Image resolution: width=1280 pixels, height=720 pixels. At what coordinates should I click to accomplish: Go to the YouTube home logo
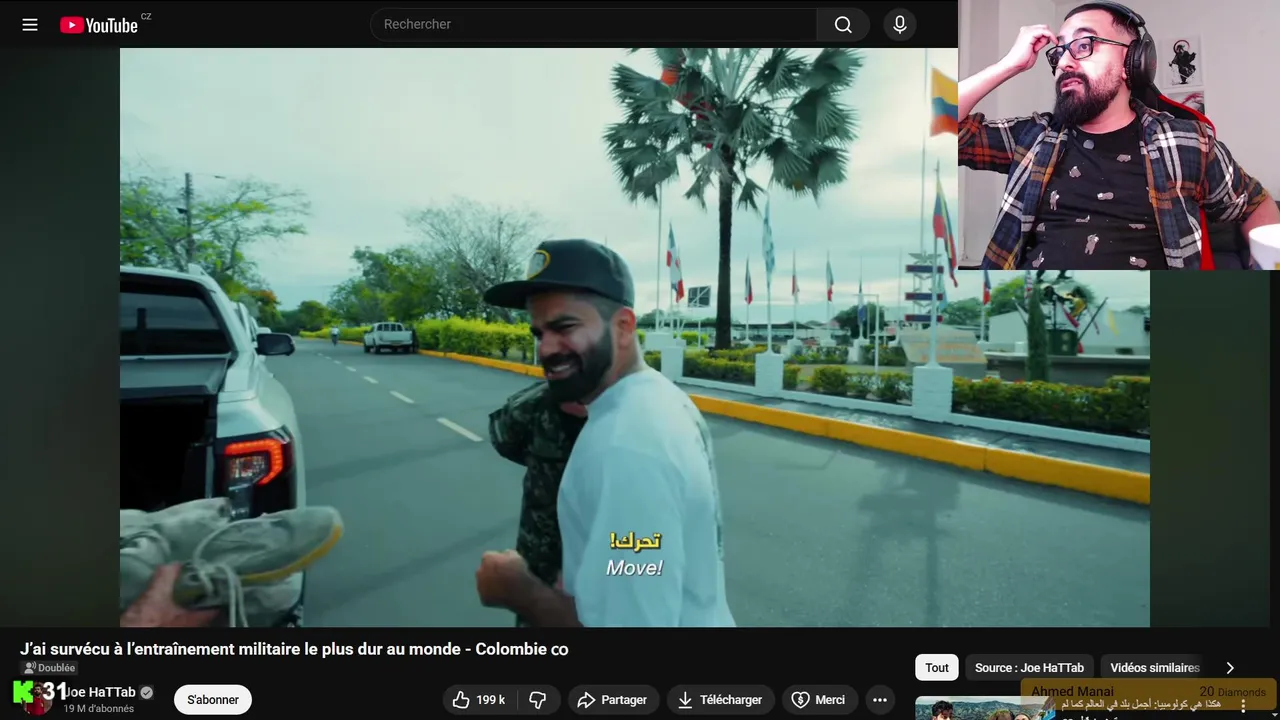pyautogui.click(x=99, y=25)
